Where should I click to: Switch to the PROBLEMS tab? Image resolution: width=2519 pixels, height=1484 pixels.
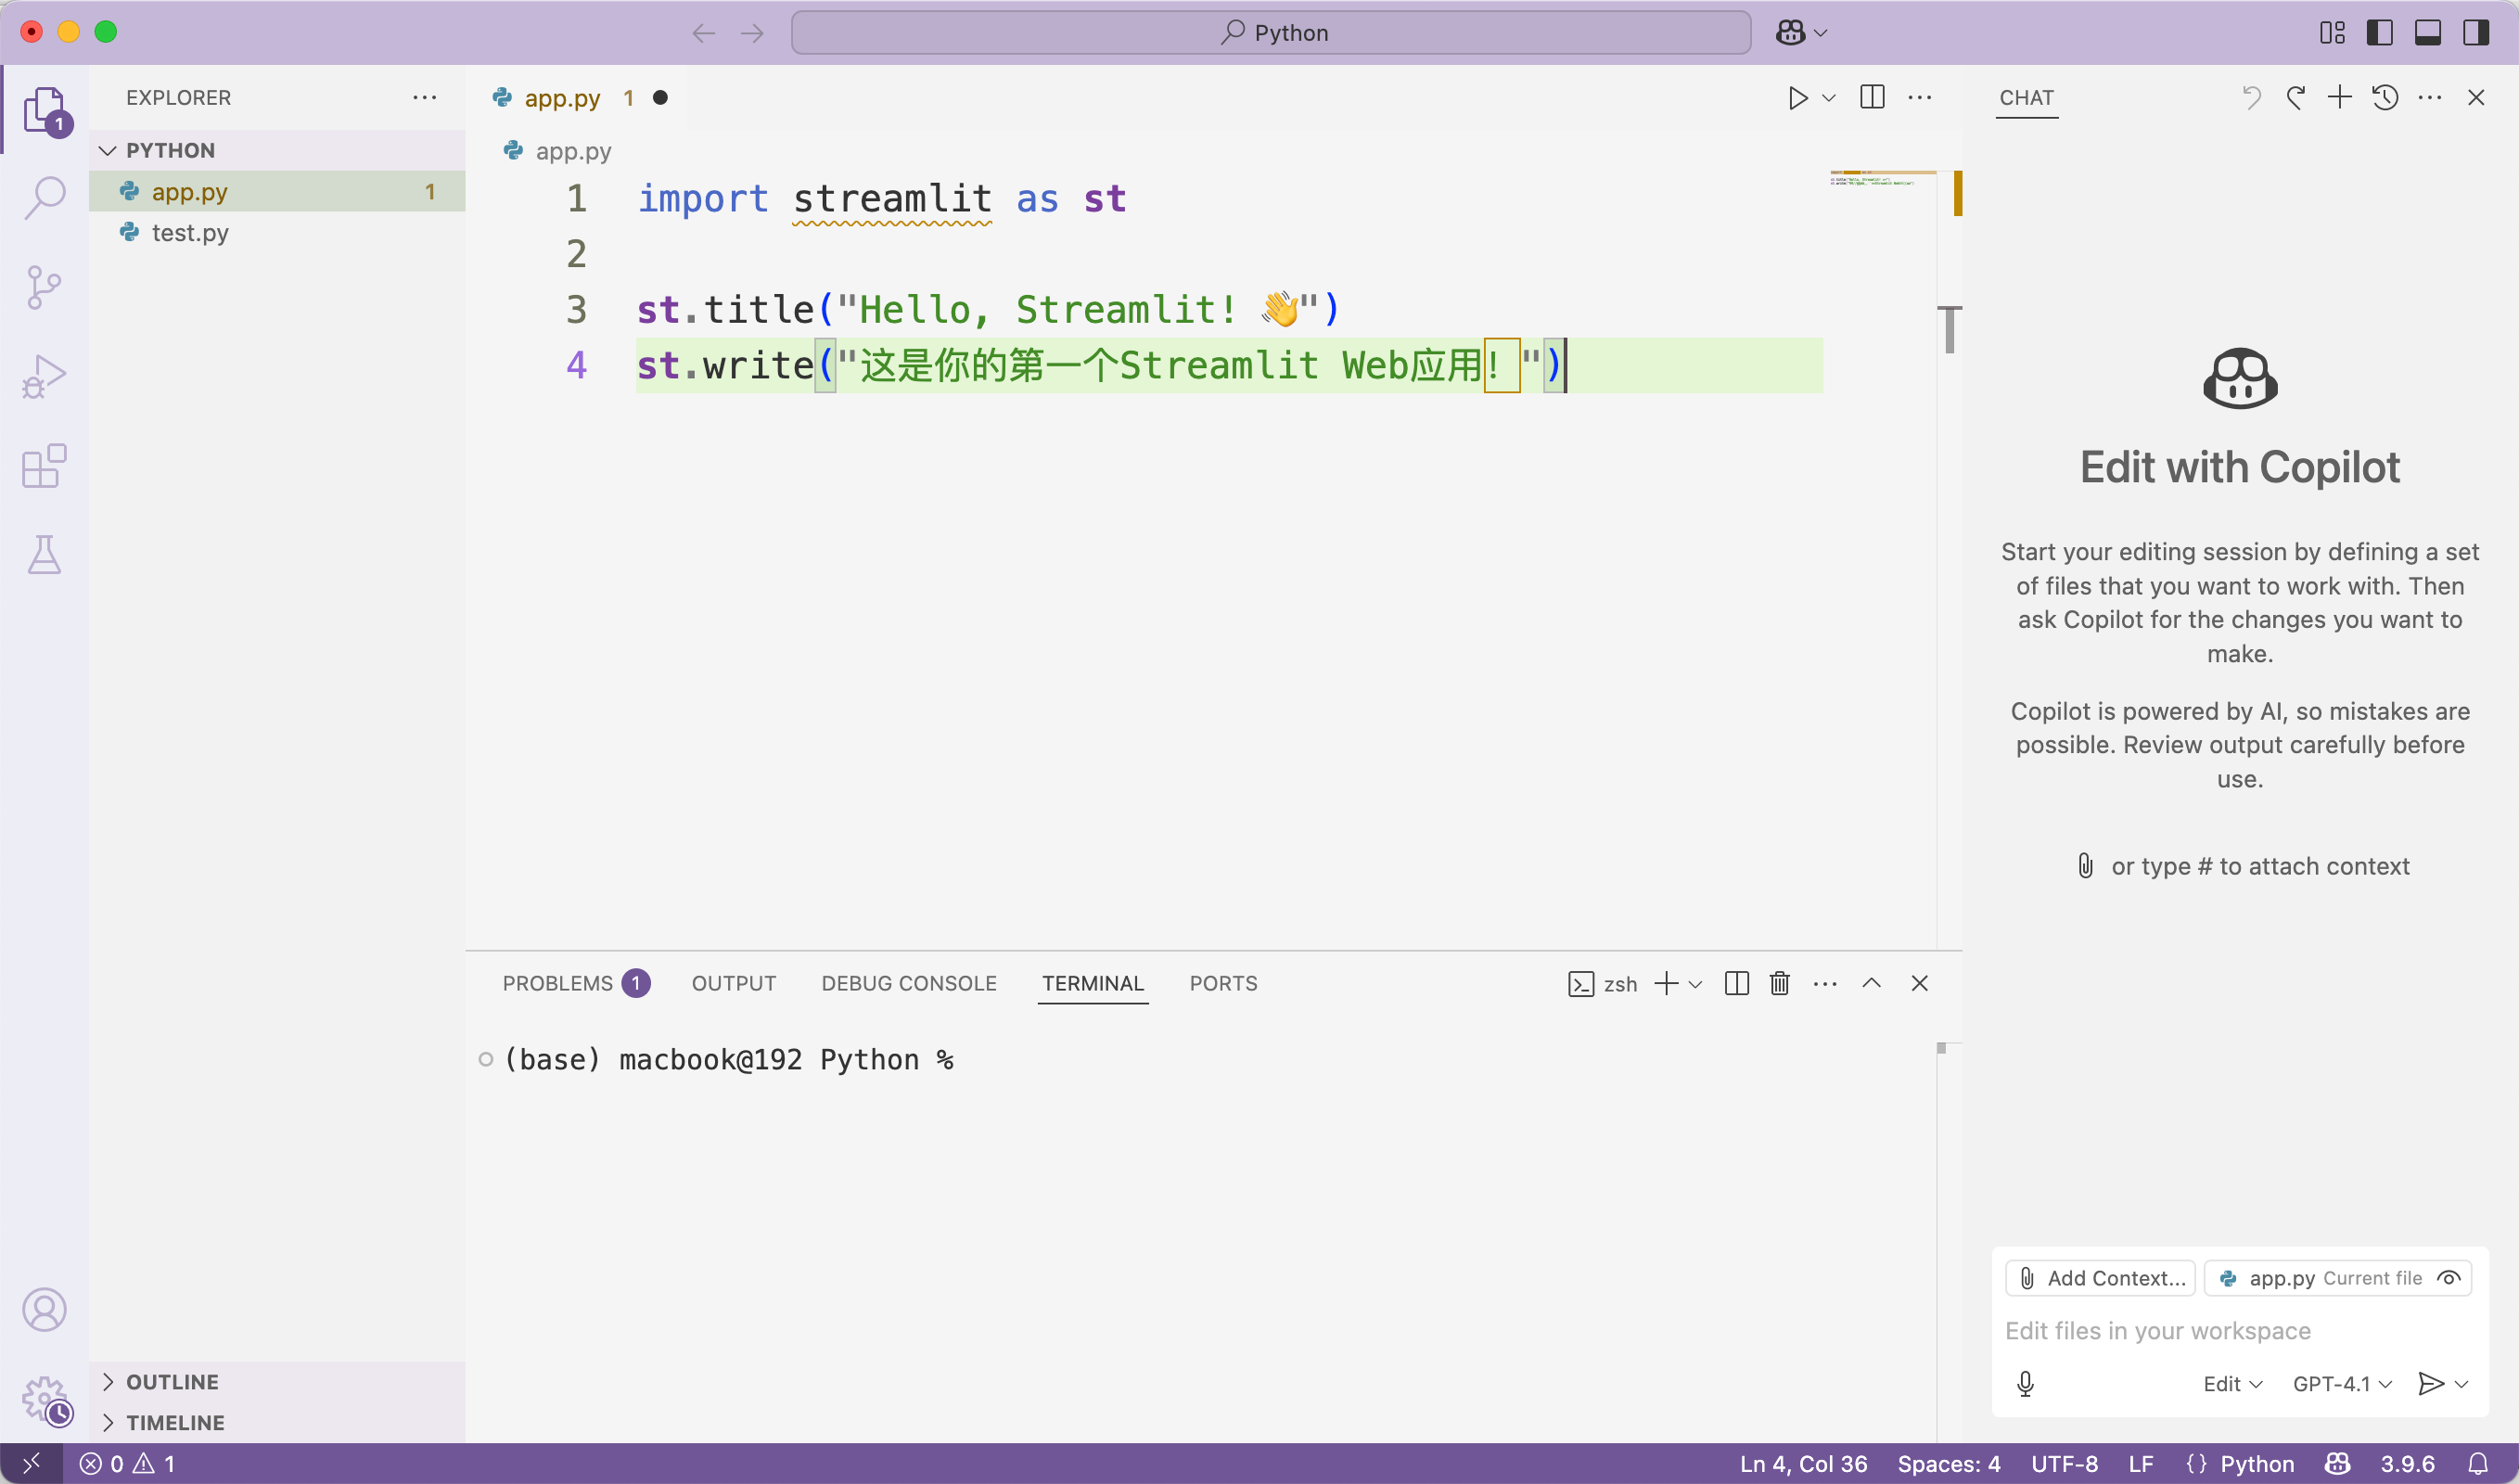coord(558,984)
